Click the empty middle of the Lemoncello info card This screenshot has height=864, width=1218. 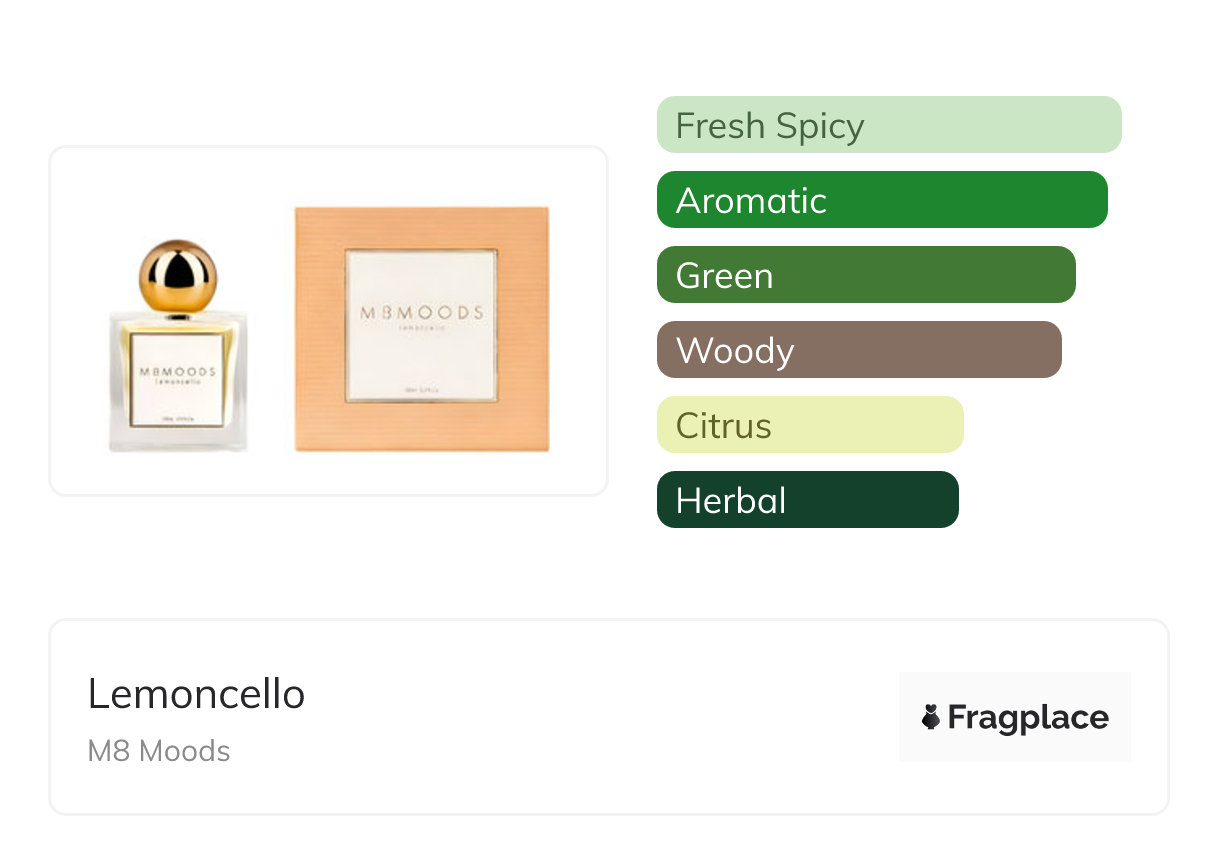(600, 717)
